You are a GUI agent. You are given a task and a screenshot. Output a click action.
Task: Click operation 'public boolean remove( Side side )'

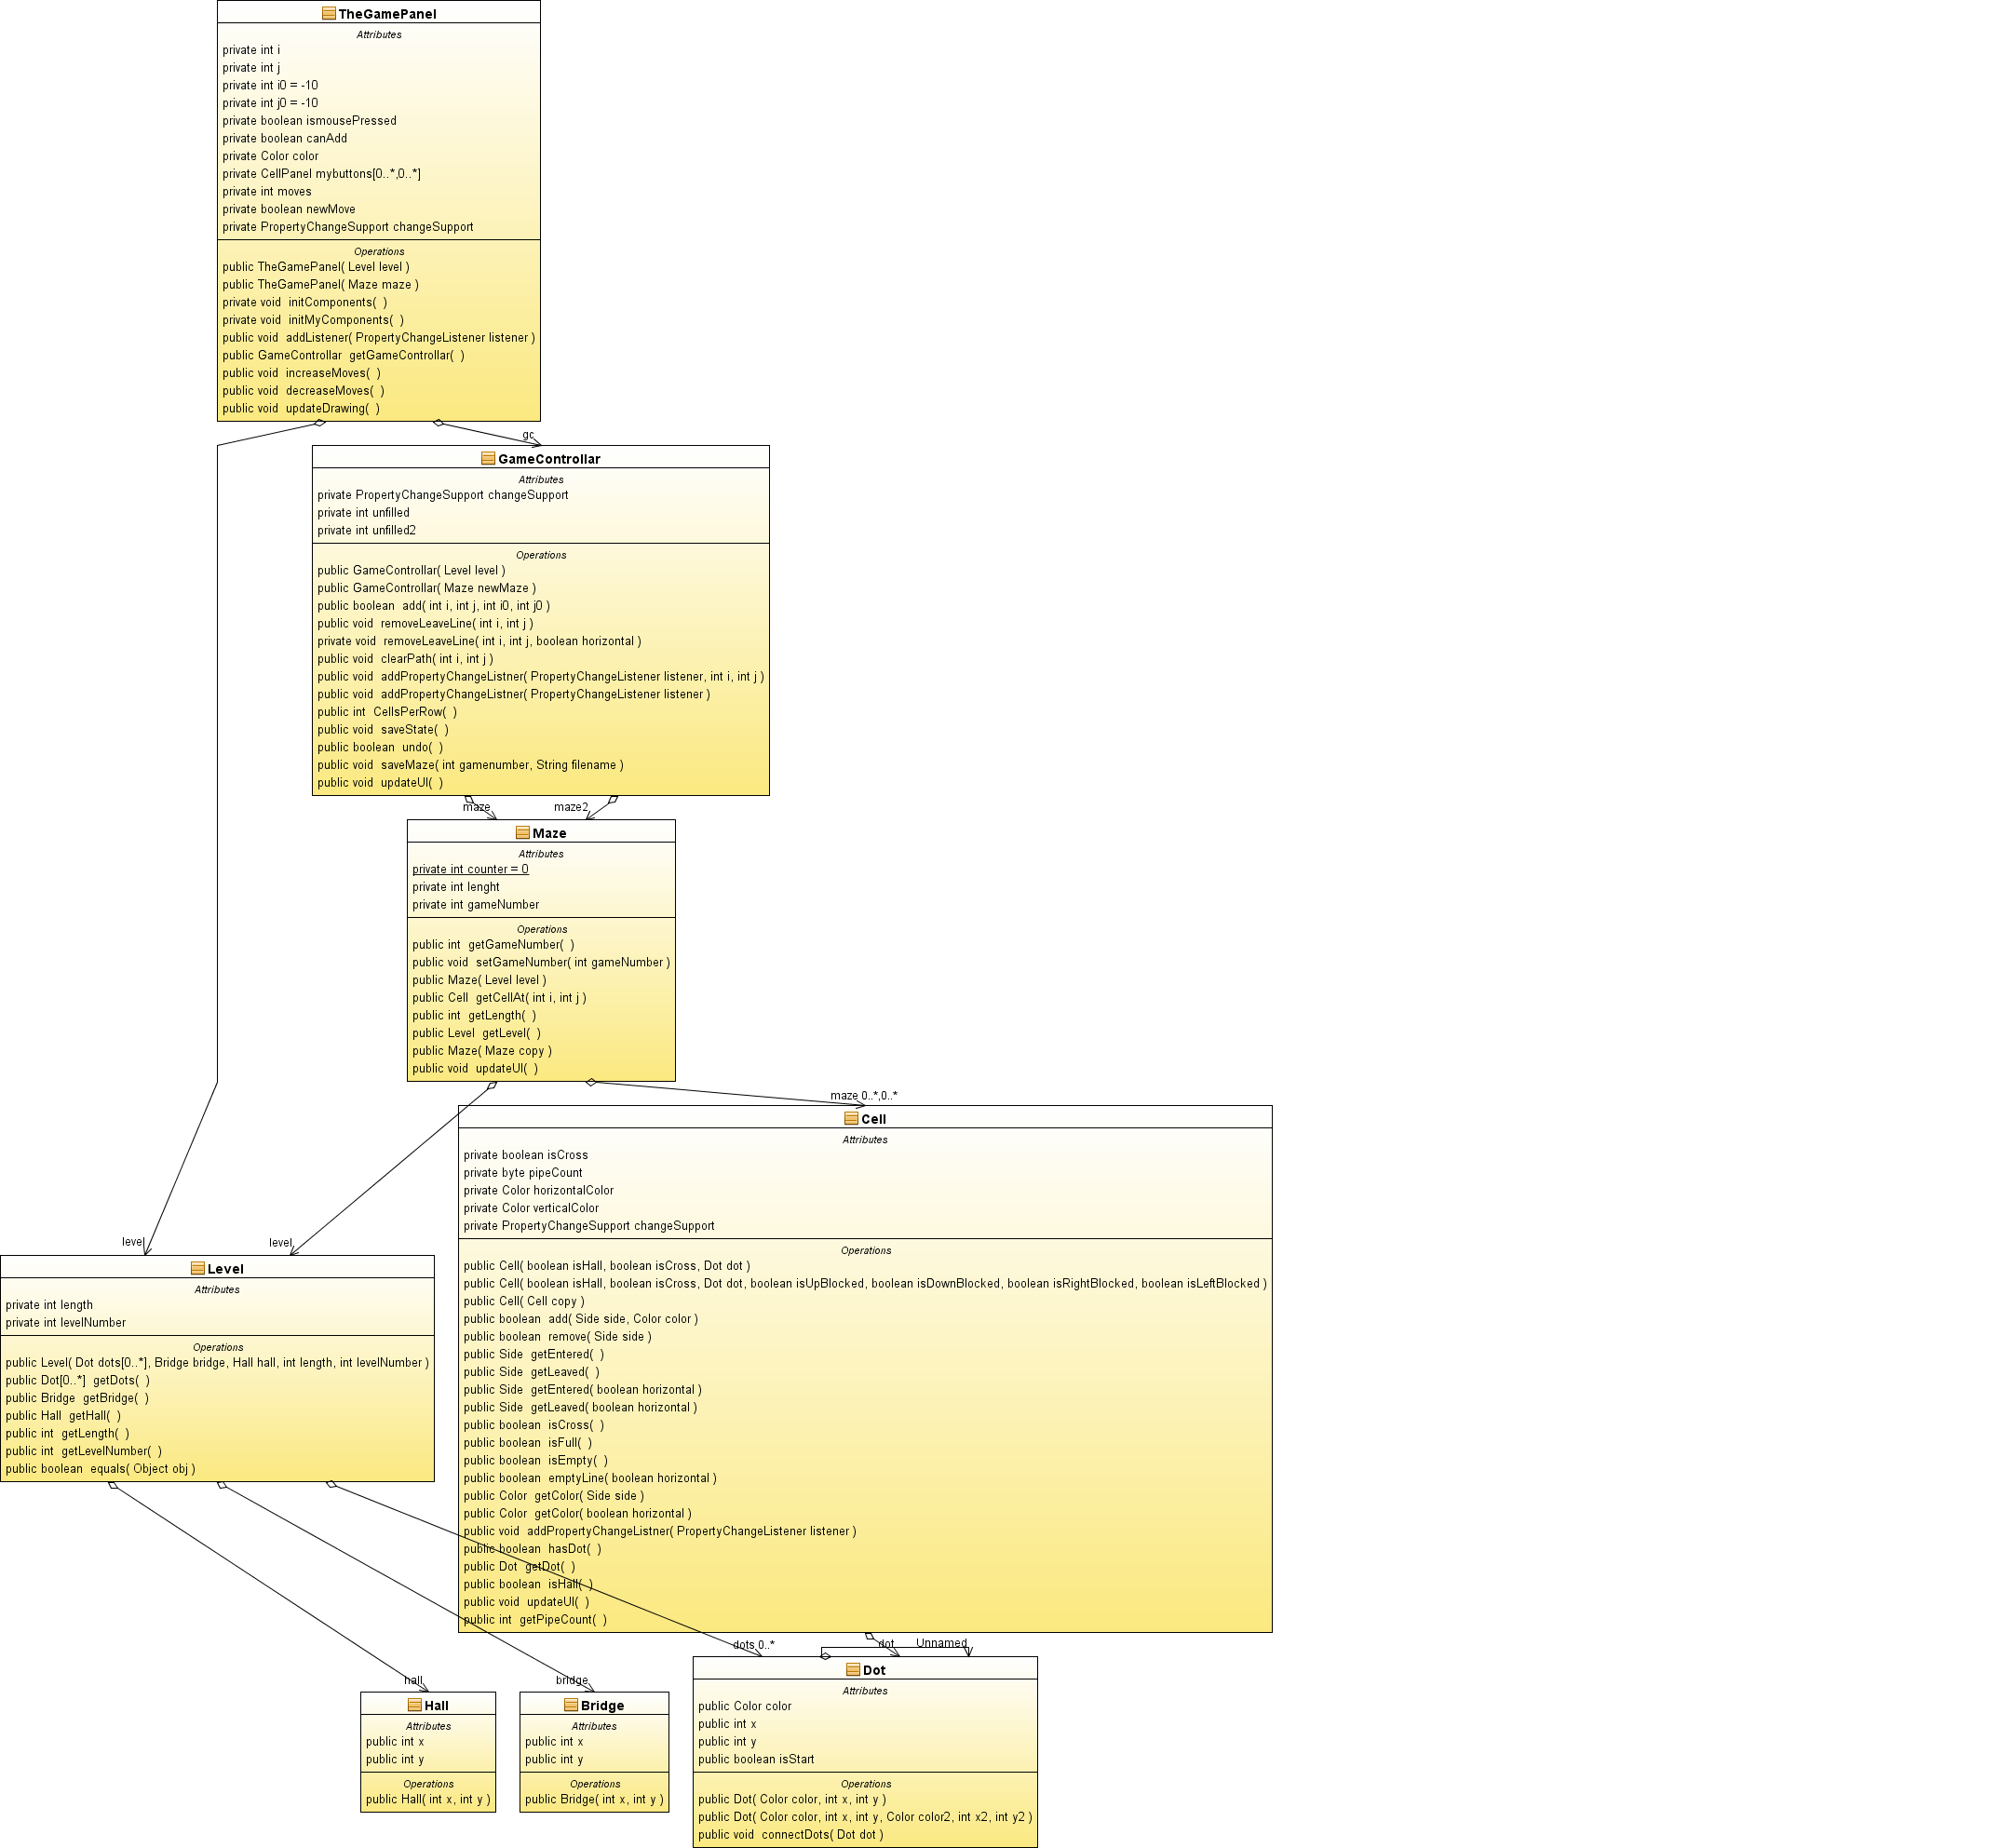(557, 1337)
